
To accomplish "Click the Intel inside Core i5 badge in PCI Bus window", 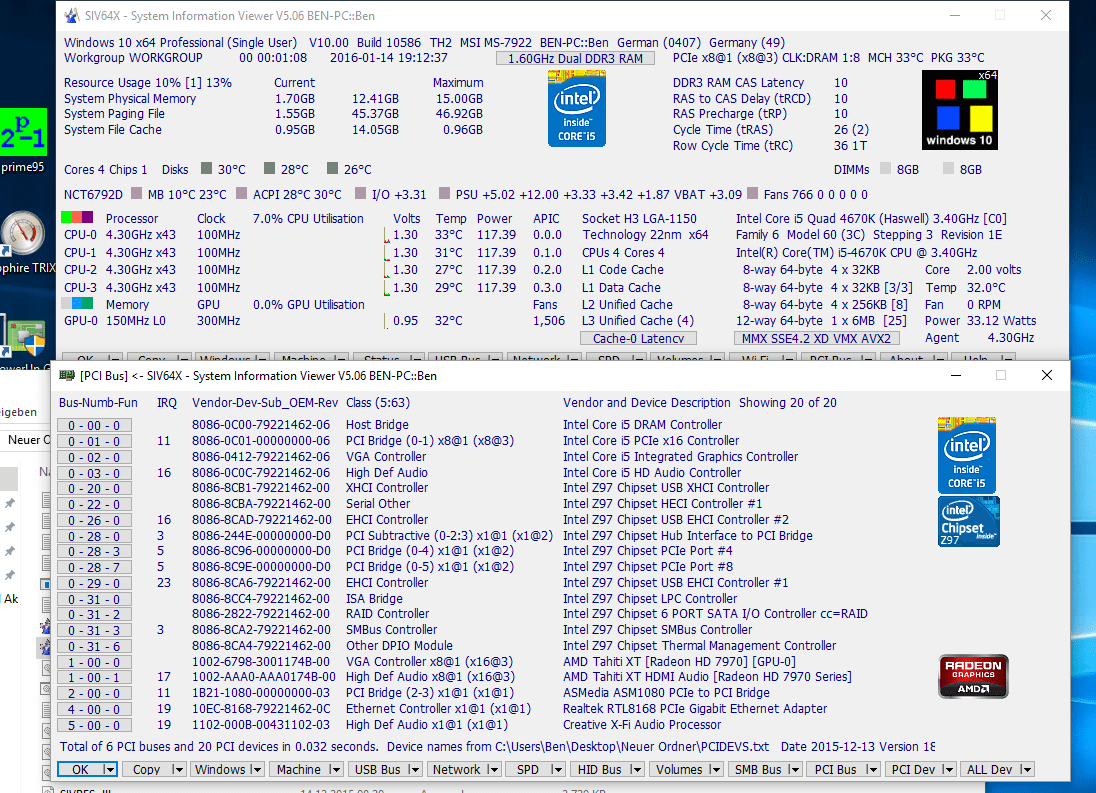I will [x=967, y=456].
